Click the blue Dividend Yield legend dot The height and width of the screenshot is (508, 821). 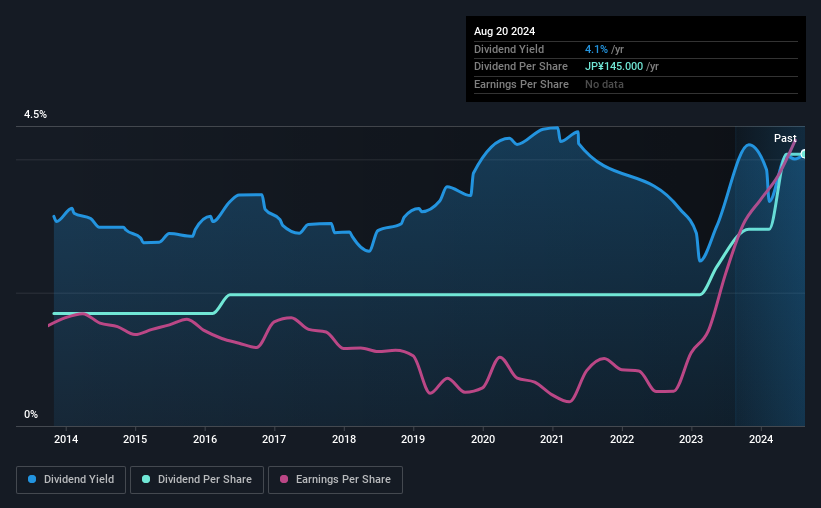coord(32,479)
